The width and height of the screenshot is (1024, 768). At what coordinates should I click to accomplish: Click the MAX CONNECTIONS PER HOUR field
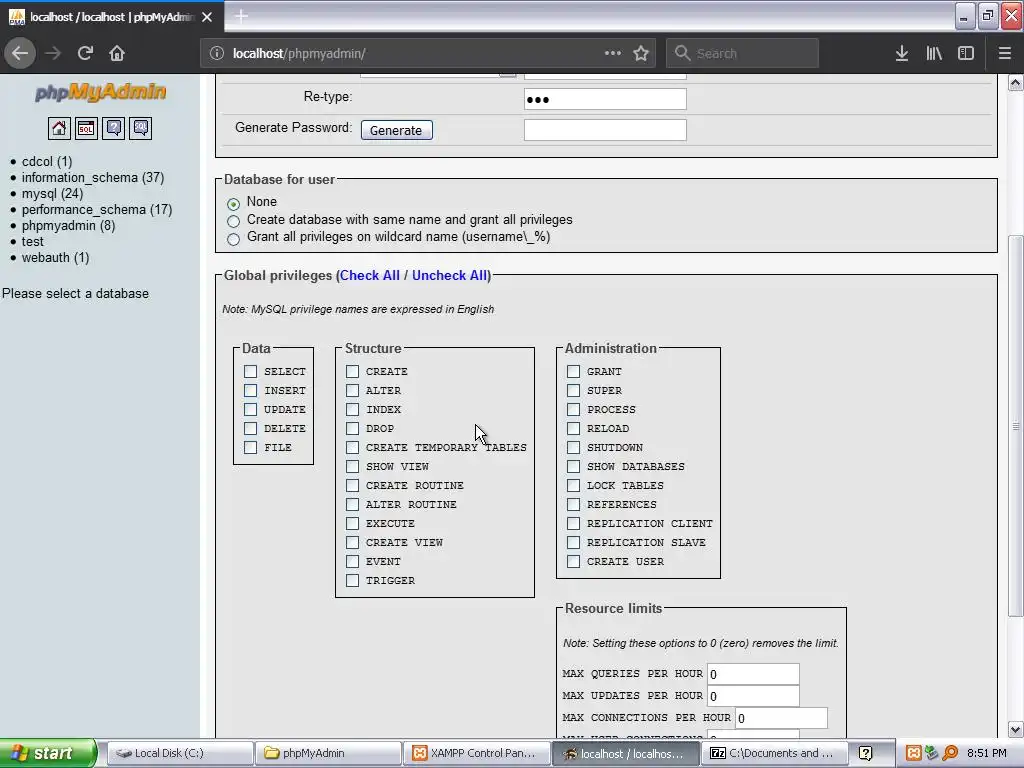click(781, 718)
